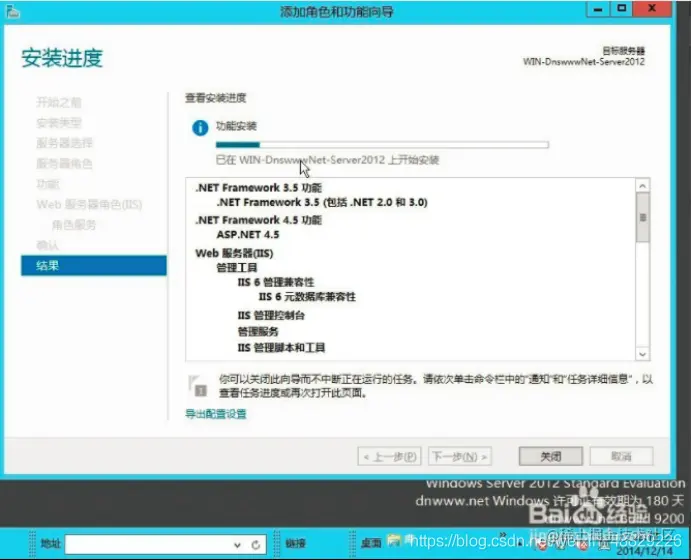The width and height of the screenshot is (692, 560).
Task: Select the 功能 step in the sidebar
Action: click(48, 184)
